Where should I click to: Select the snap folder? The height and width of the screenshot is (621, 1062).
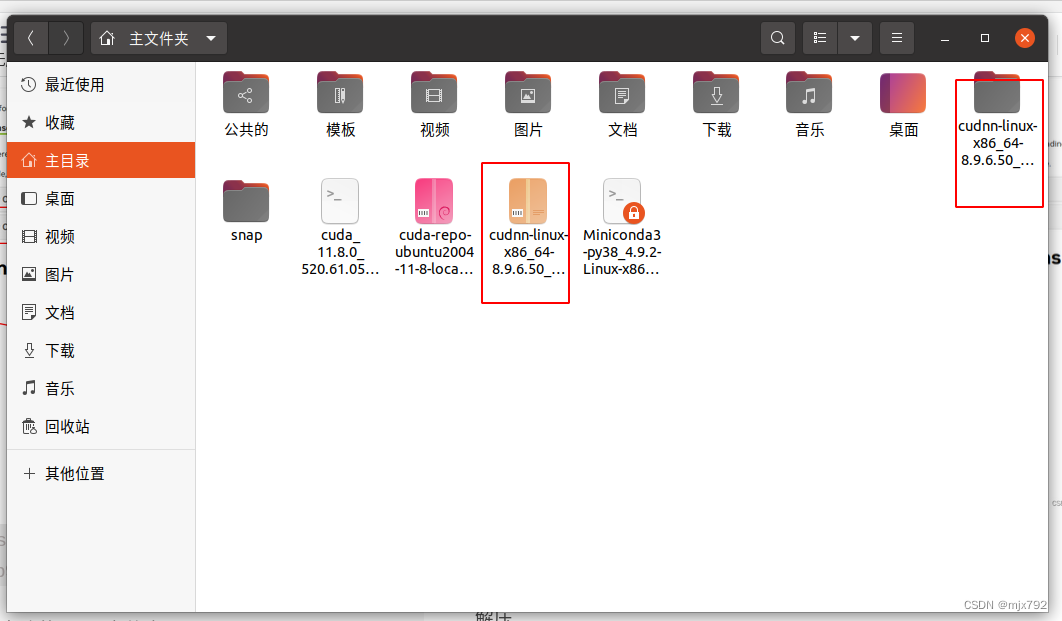coord(246,201)
